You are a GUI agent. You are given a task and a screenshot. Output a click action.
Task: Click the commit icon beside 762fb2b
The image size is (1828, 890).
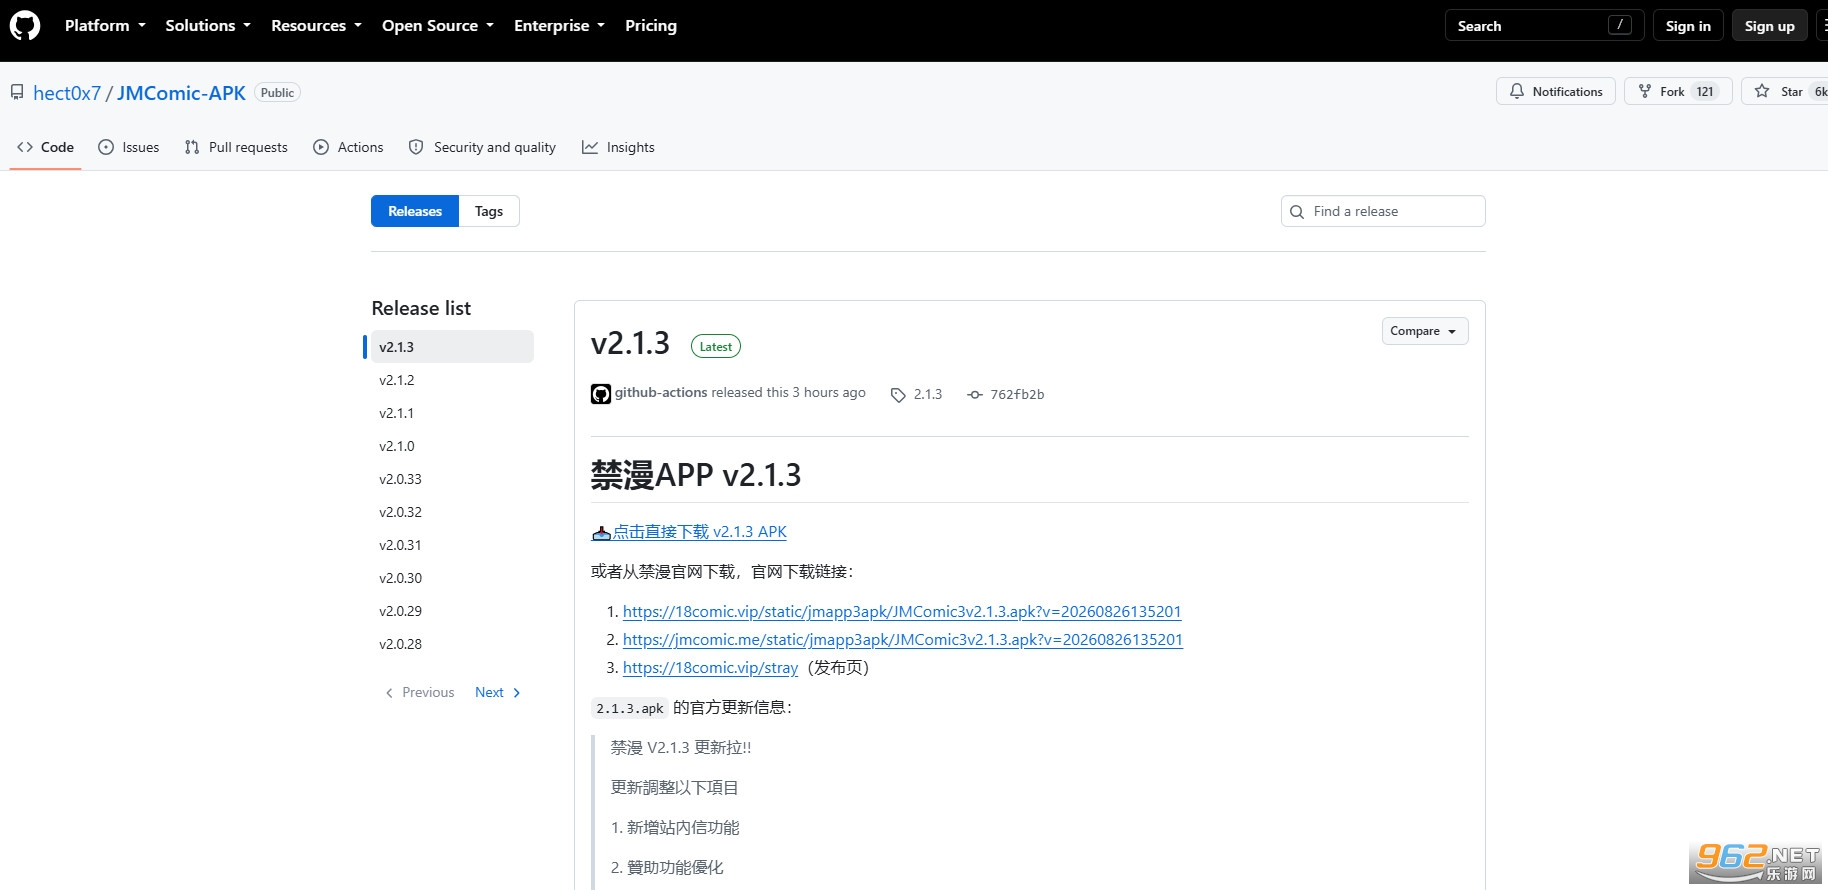tap(975, 395)
